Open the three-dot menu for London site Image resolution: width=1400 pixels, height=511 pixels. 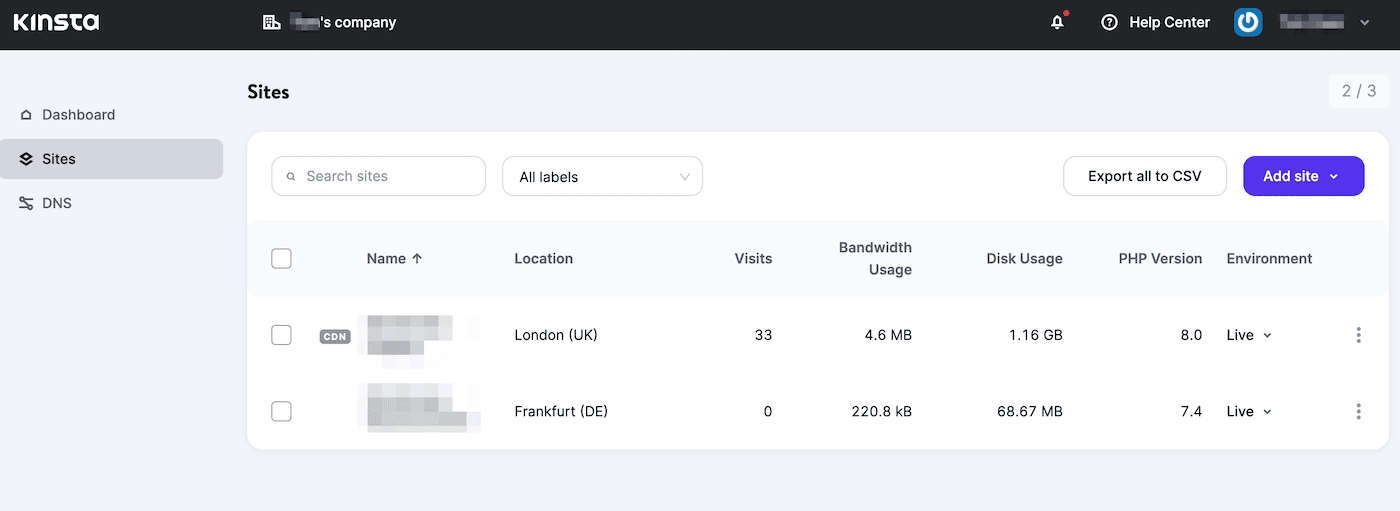point(1358,335)
